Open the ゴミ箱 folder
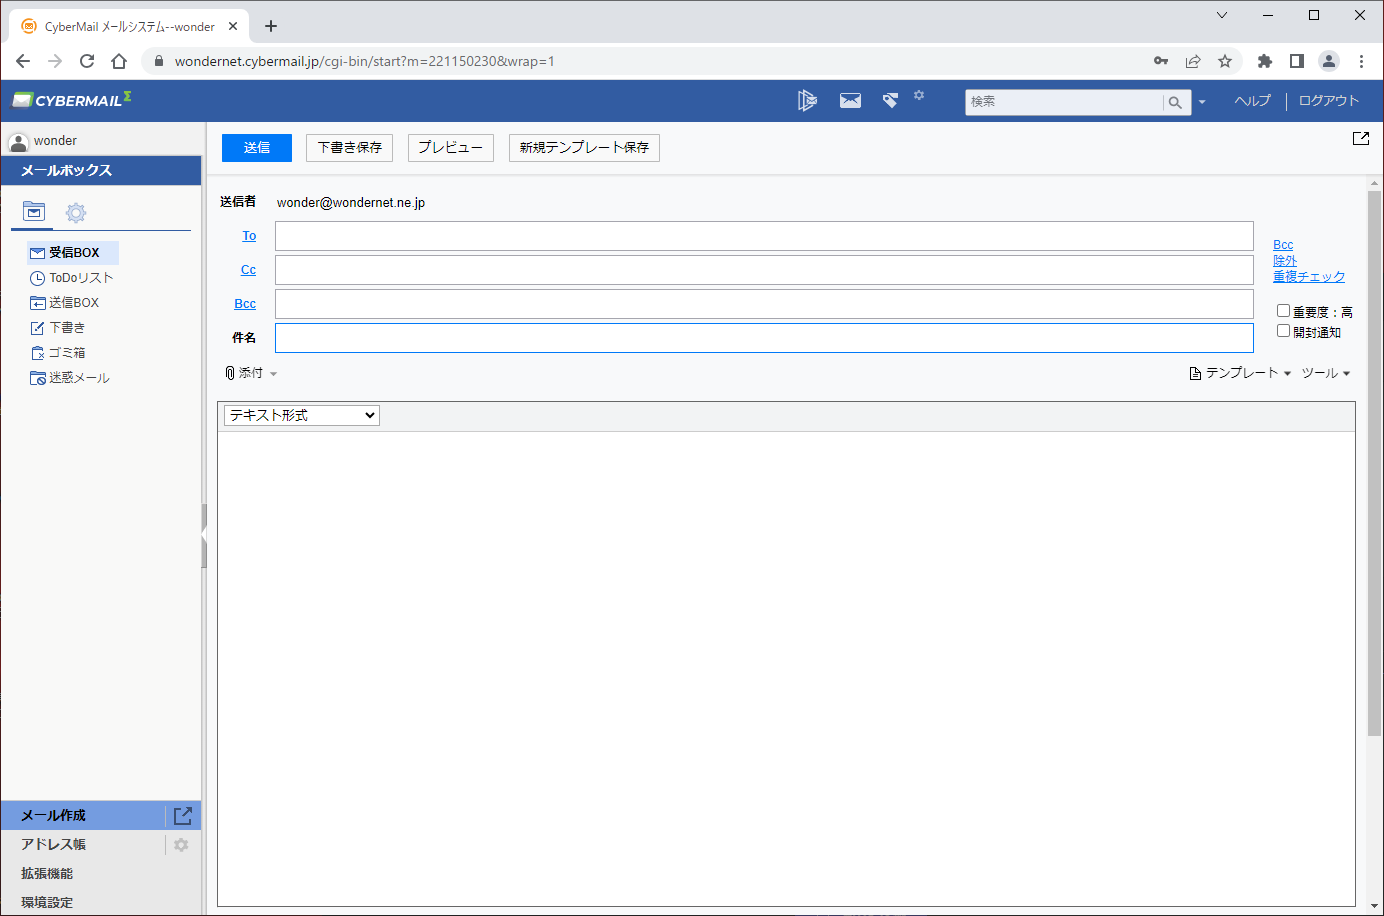The width and height of the screenshot is (1384, 916). 58,353
